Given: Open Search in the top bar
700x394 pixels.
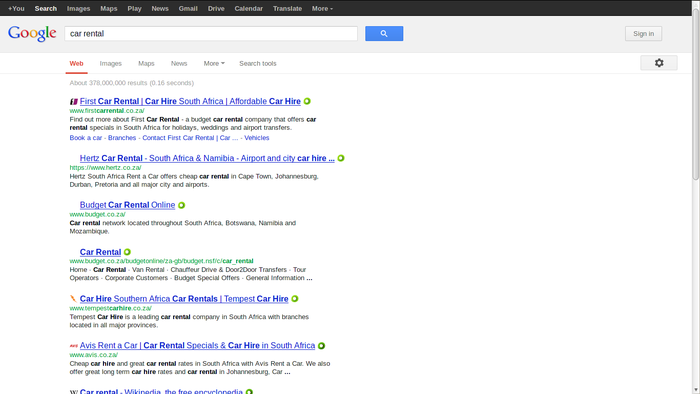Looking at the screenshot, I should (x=46, y=8).
